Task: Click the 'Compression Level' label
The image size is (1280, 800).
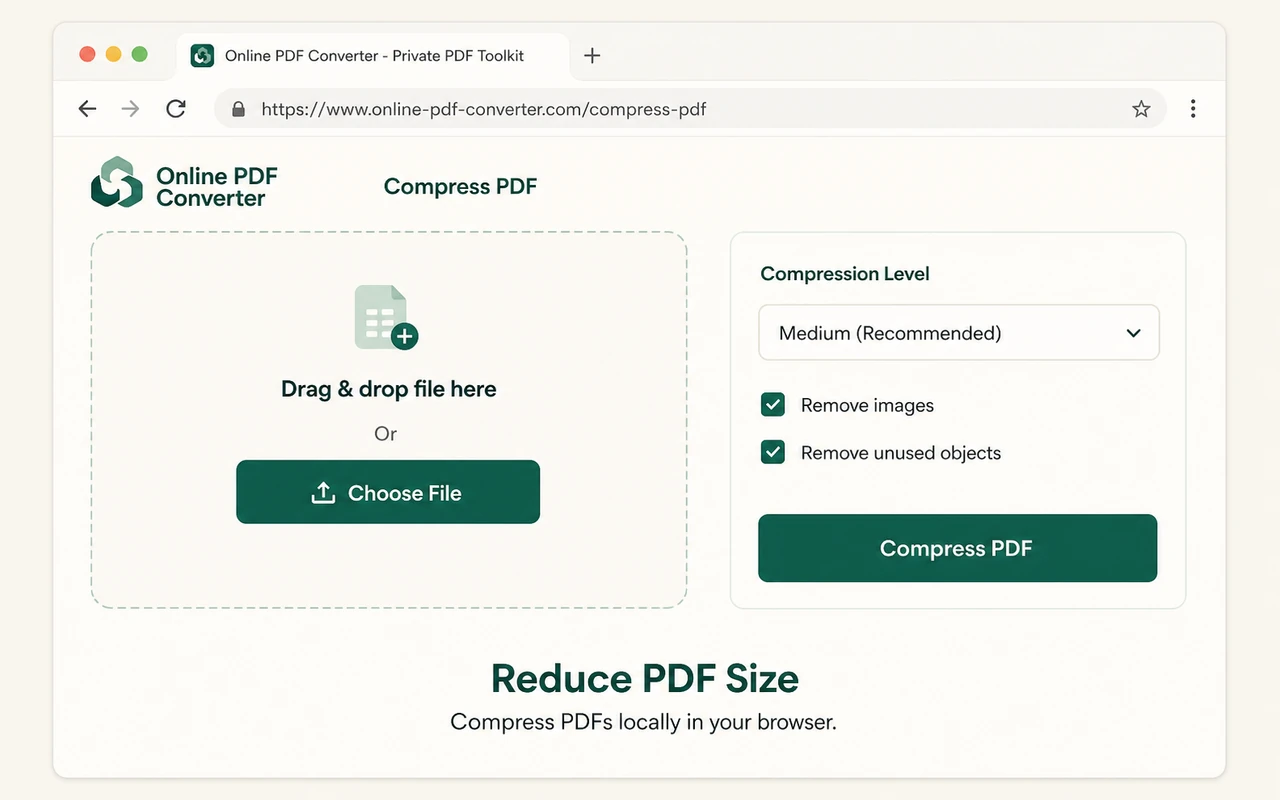Action: click(x=845, y=274)
